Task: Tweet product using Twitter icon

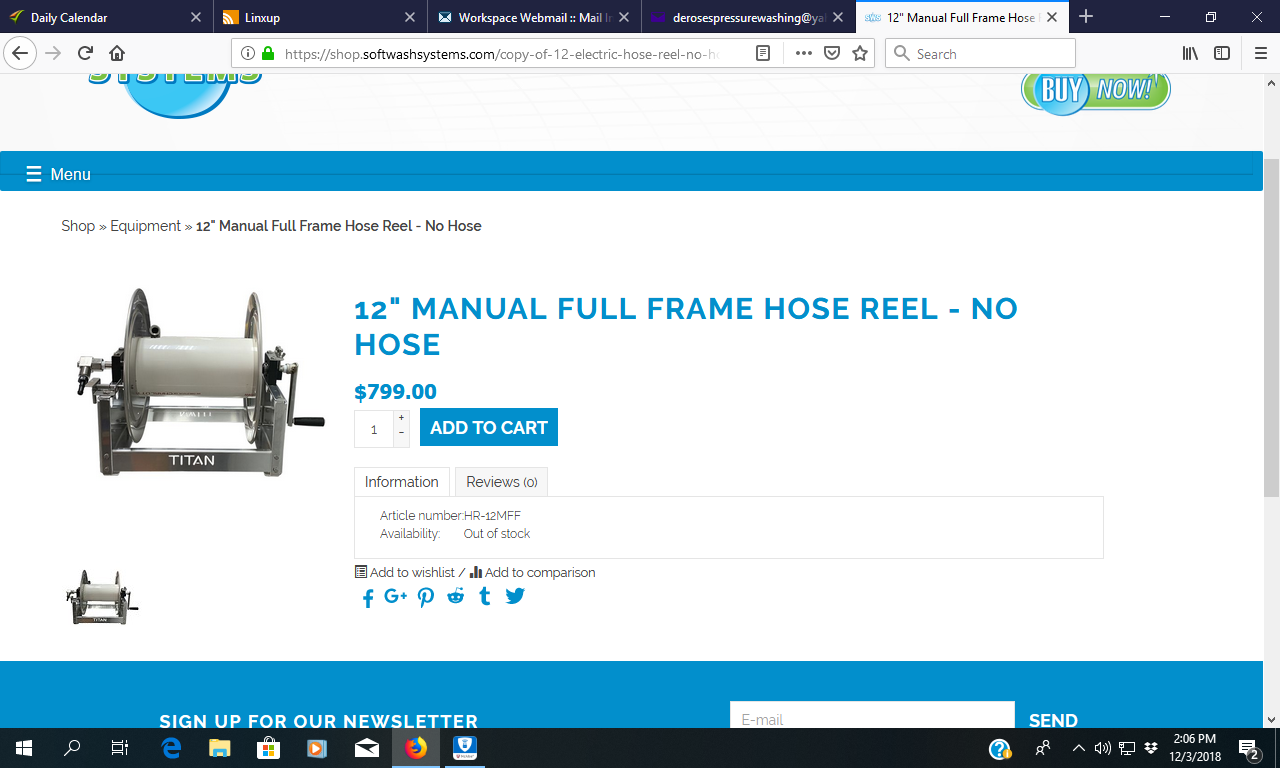Action: pyautogui.click(x=515, y=596)
